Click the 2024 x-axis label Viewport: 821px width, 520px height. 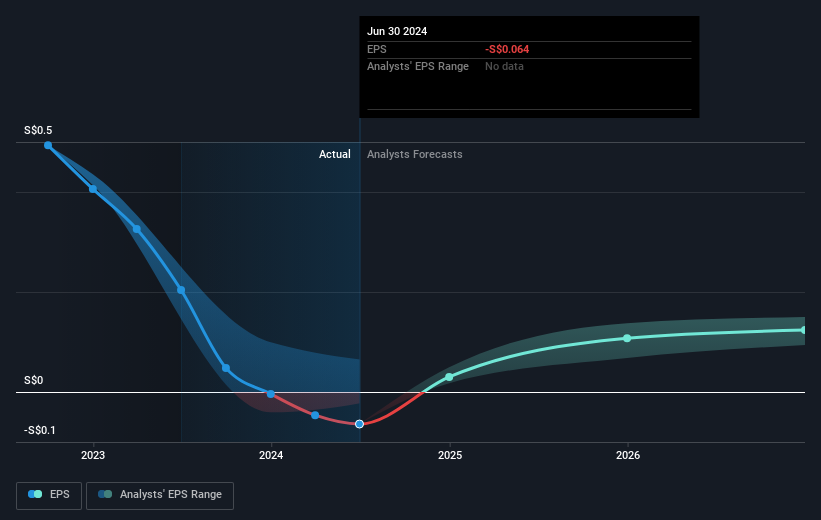click(271, 456)
